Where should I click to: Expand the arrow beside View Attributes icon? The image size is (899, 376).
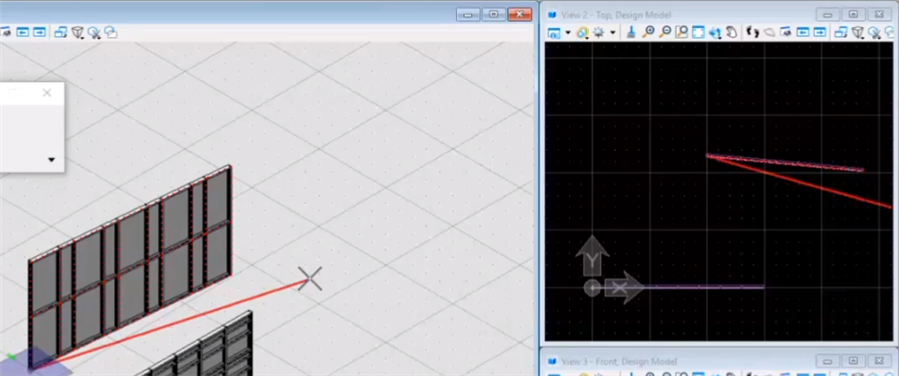click(568, 33)
